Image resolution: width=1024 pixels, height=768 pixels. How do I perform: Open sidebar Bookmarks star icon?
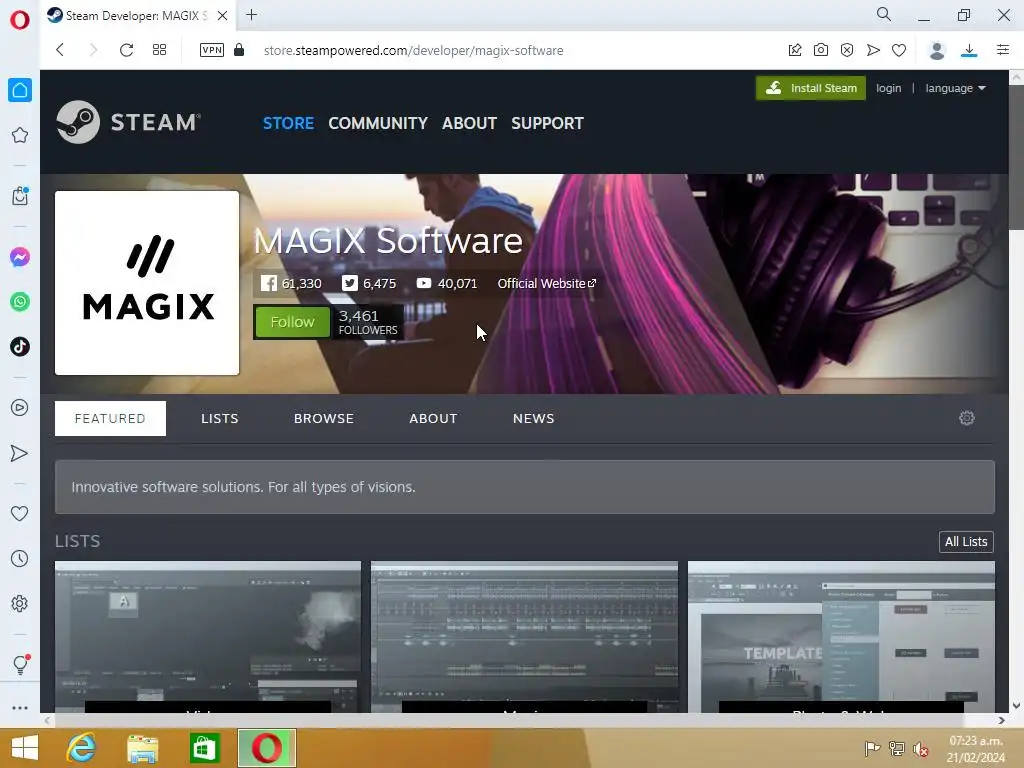coord(20,135)
